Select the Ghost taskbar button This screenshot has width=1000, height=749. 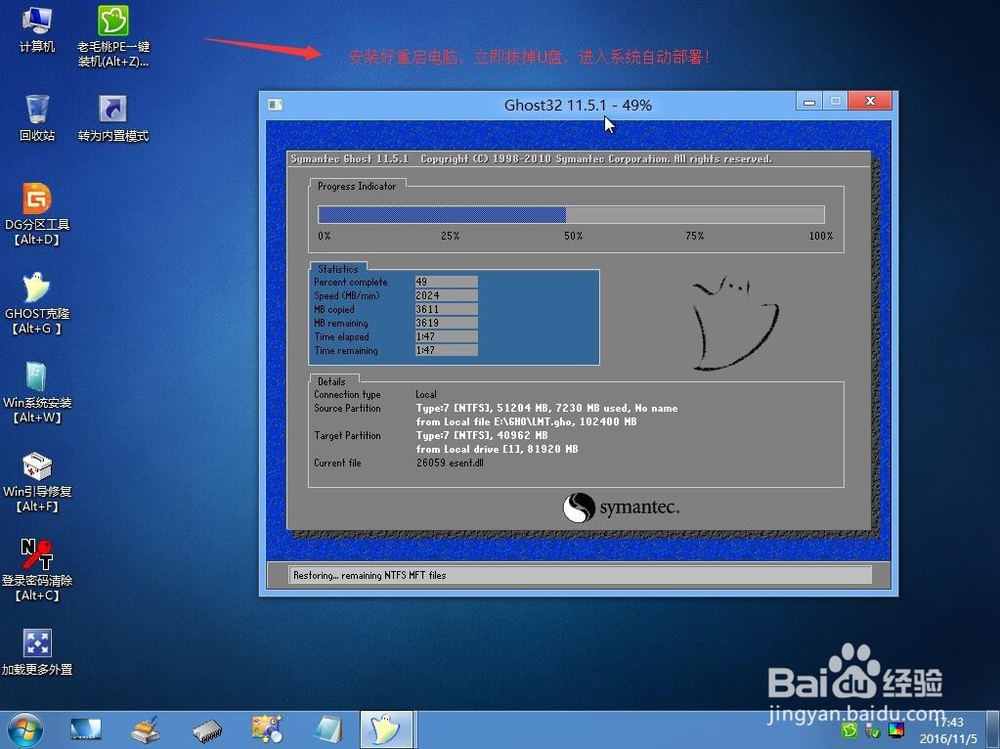pos(386,730)
